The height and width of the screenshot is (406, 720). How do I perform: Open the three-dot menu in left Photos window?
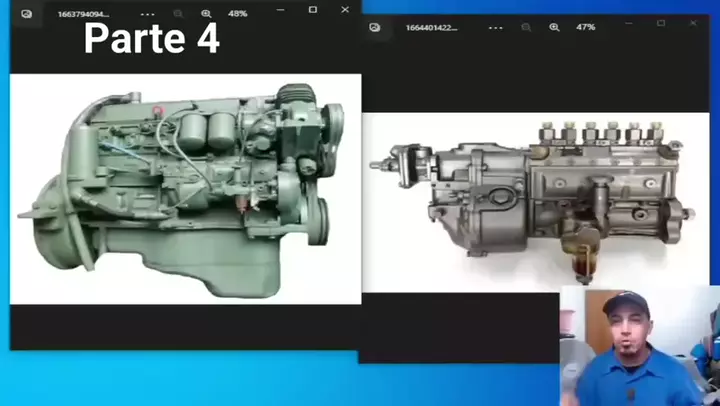click(x=147, y=14)
